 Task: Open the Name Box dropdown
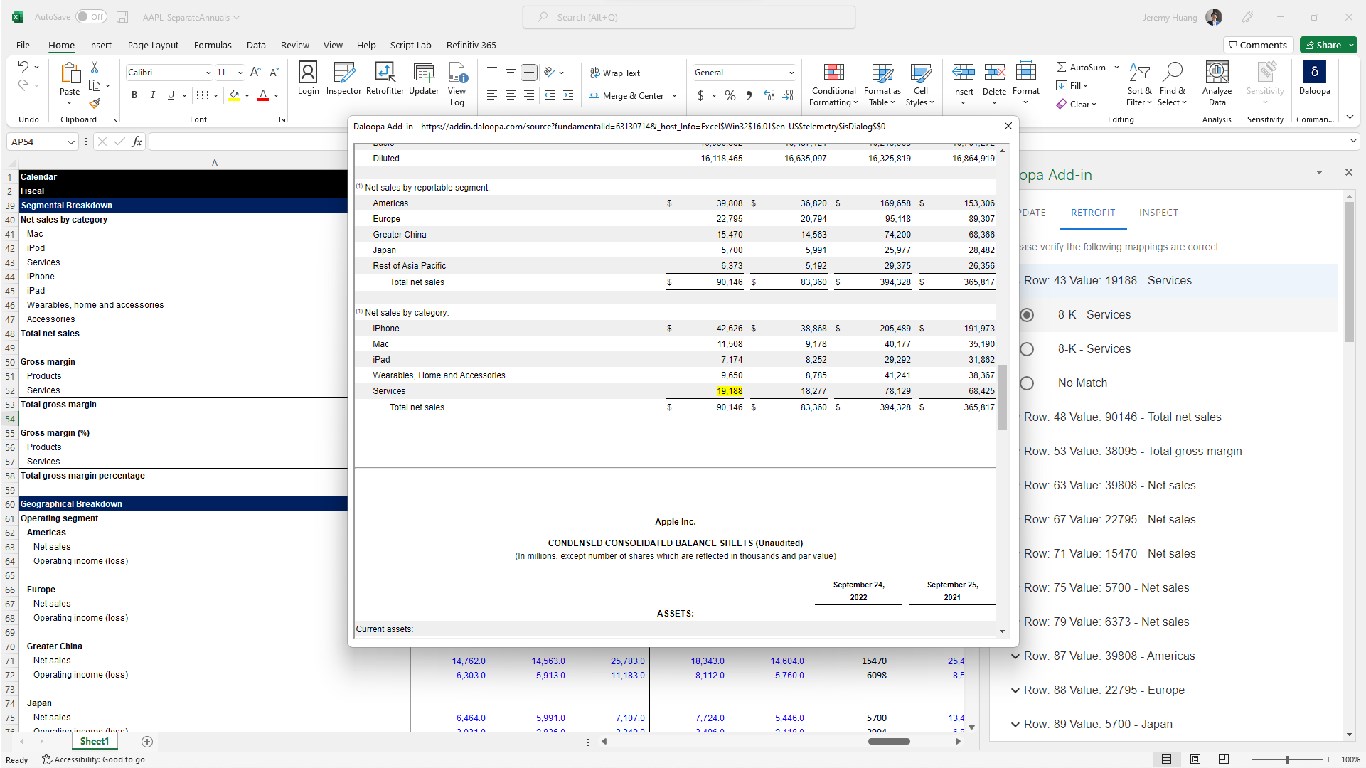pyautogui.click(x=71, y=142)
